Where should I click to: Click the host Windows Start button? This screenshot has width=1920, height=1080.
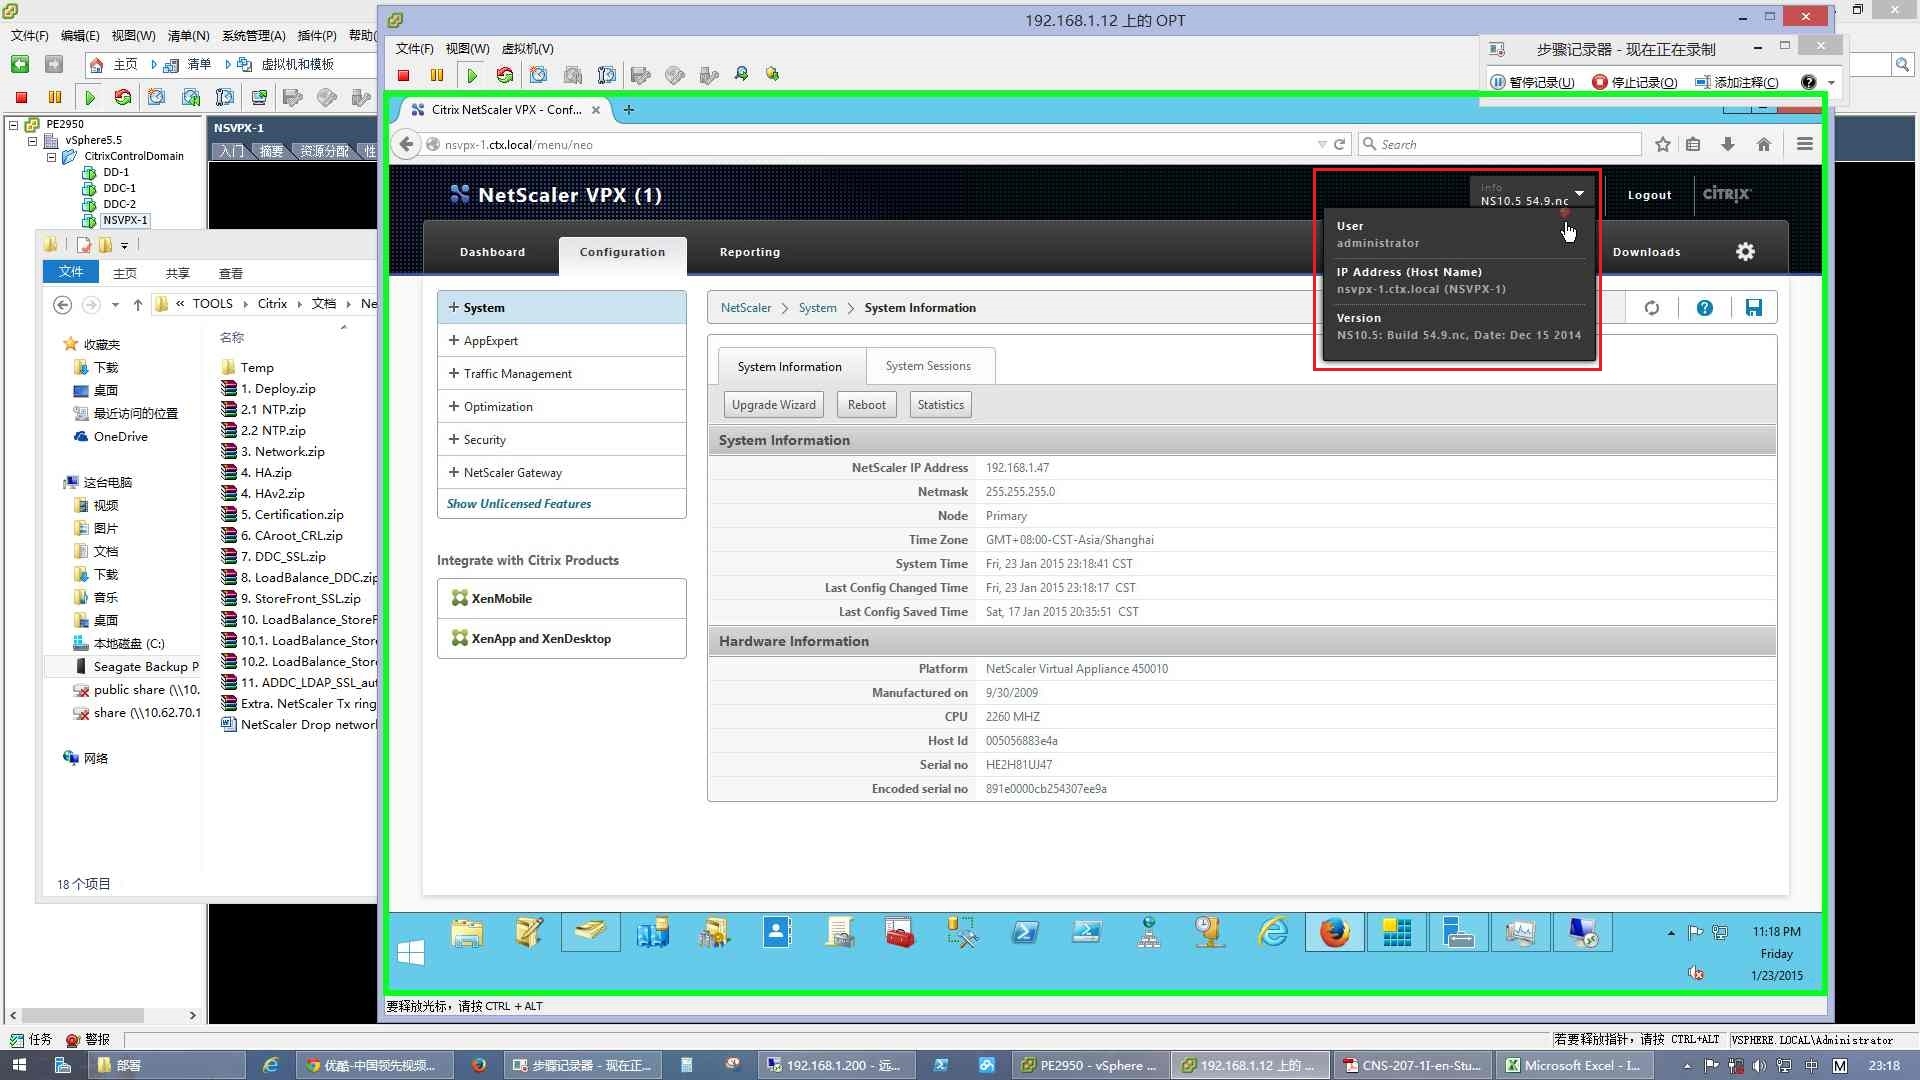[x=19, y=1065]
